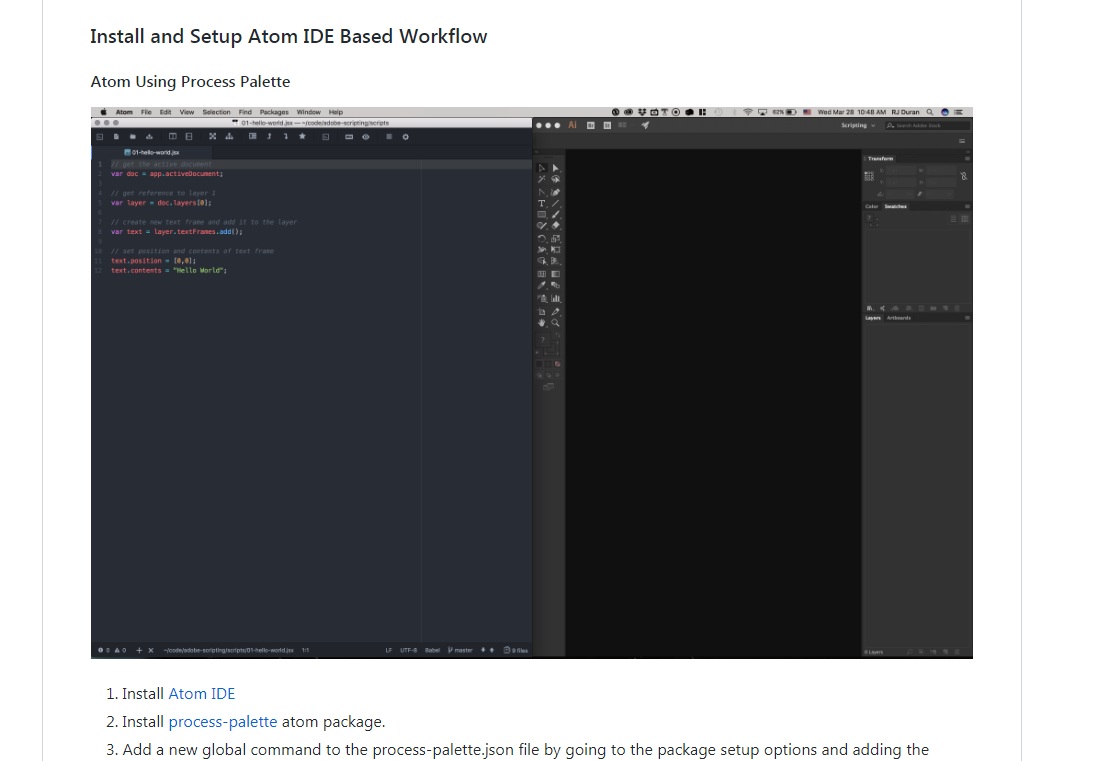Open Atom's Selection menu
The height and width of the screenshot is (761, 1111).
[216, 112]
